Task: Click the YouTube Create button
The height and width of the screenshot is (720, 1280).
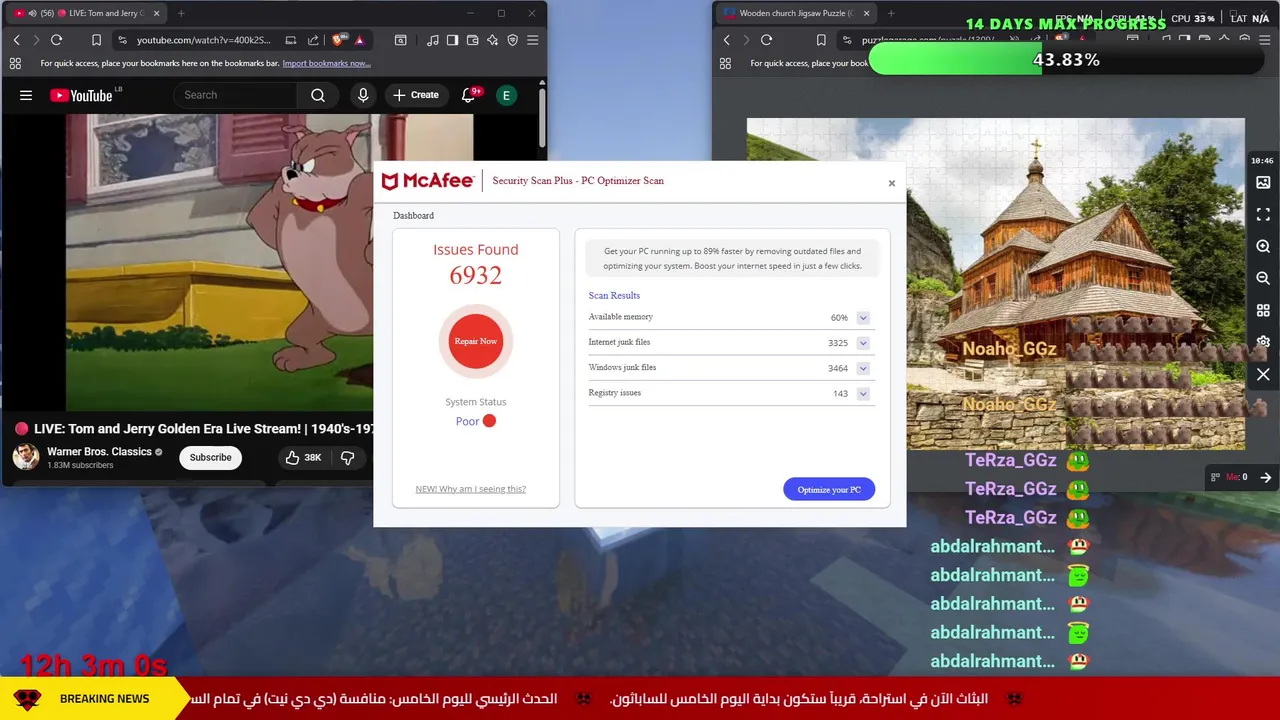Action: click(x=416, y=95)
